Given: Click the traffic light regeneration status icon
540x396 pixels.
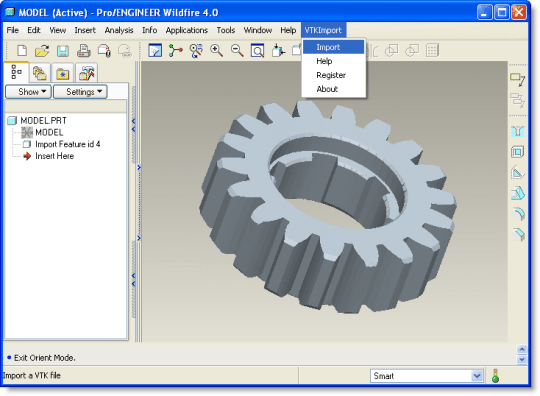Looking at the screenshot, I should [x=496, y=376].
